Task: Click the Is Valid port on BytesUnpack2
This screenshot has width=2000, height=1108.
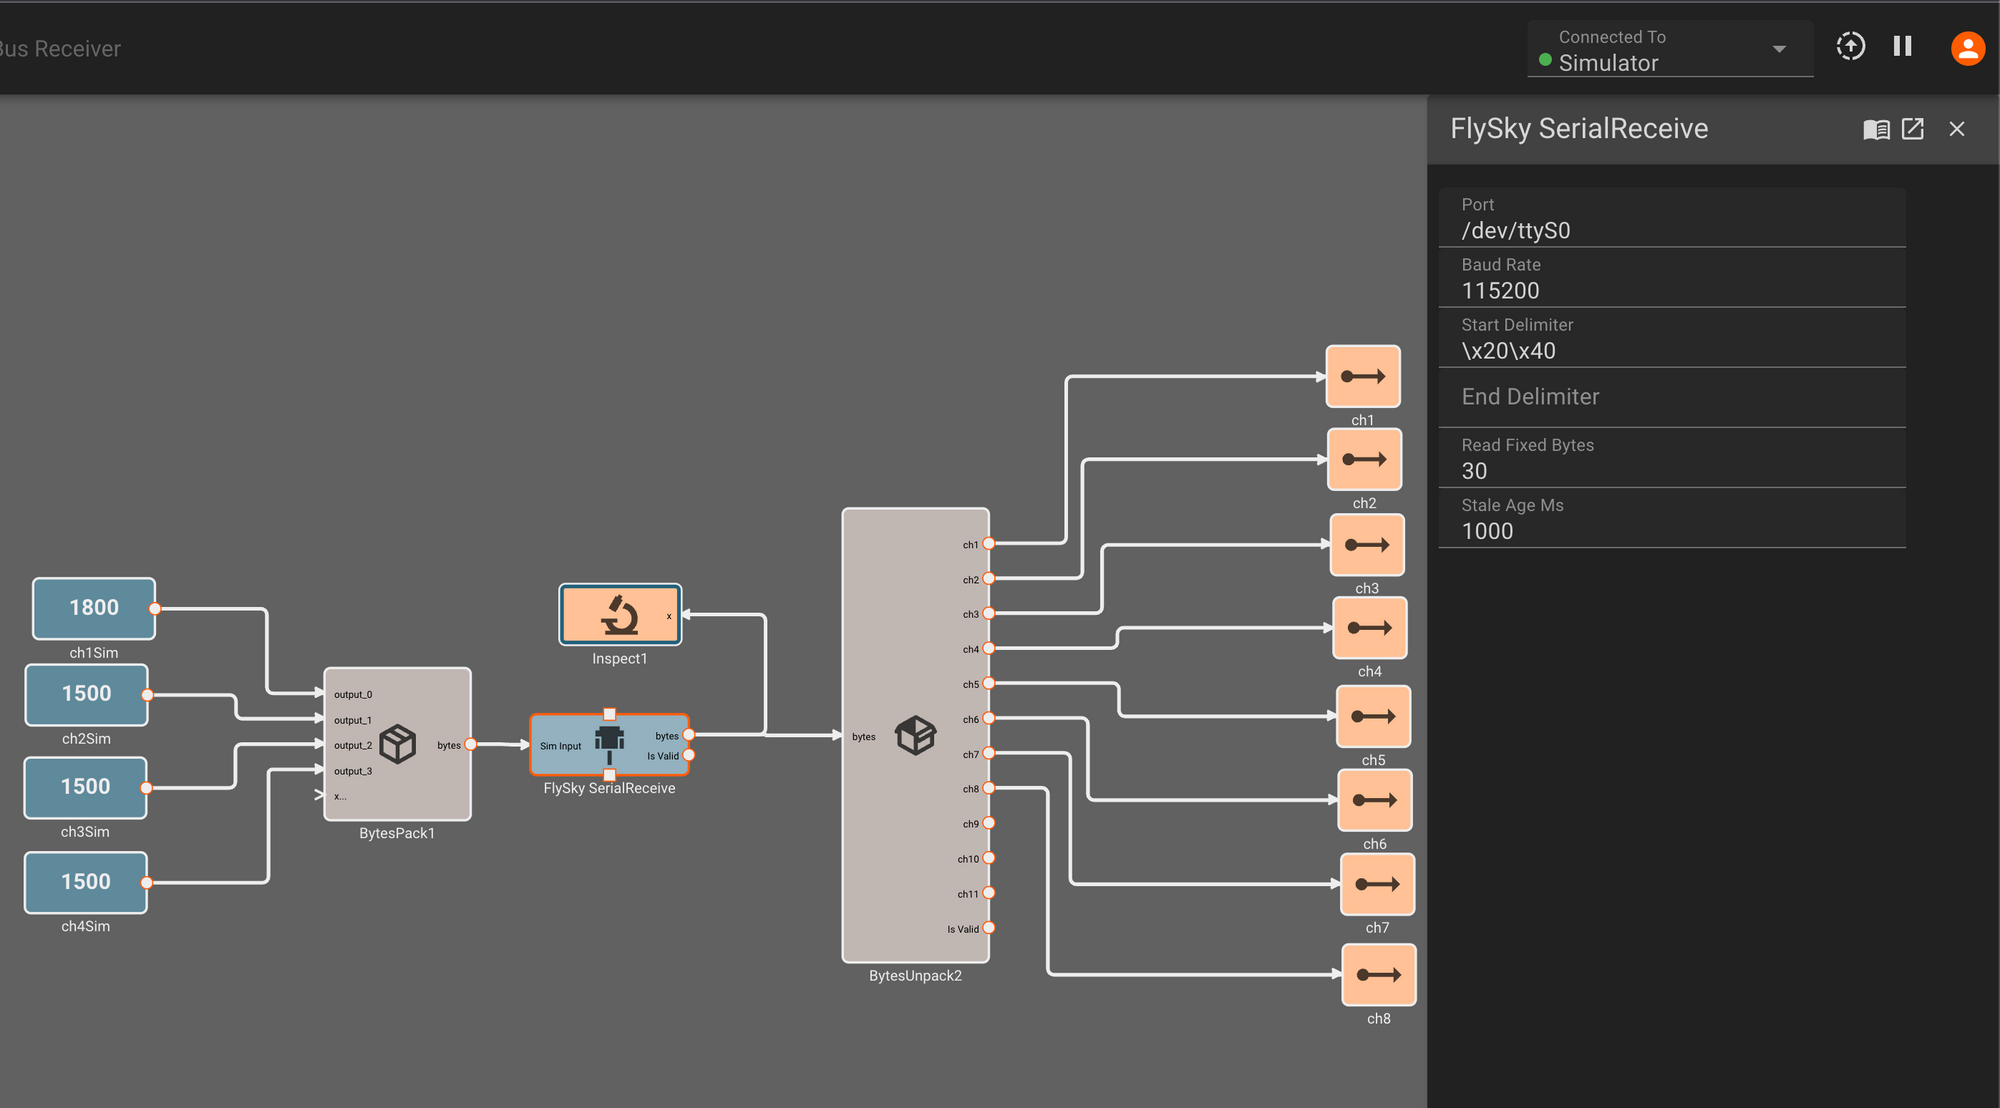Action: pos(988,928)
